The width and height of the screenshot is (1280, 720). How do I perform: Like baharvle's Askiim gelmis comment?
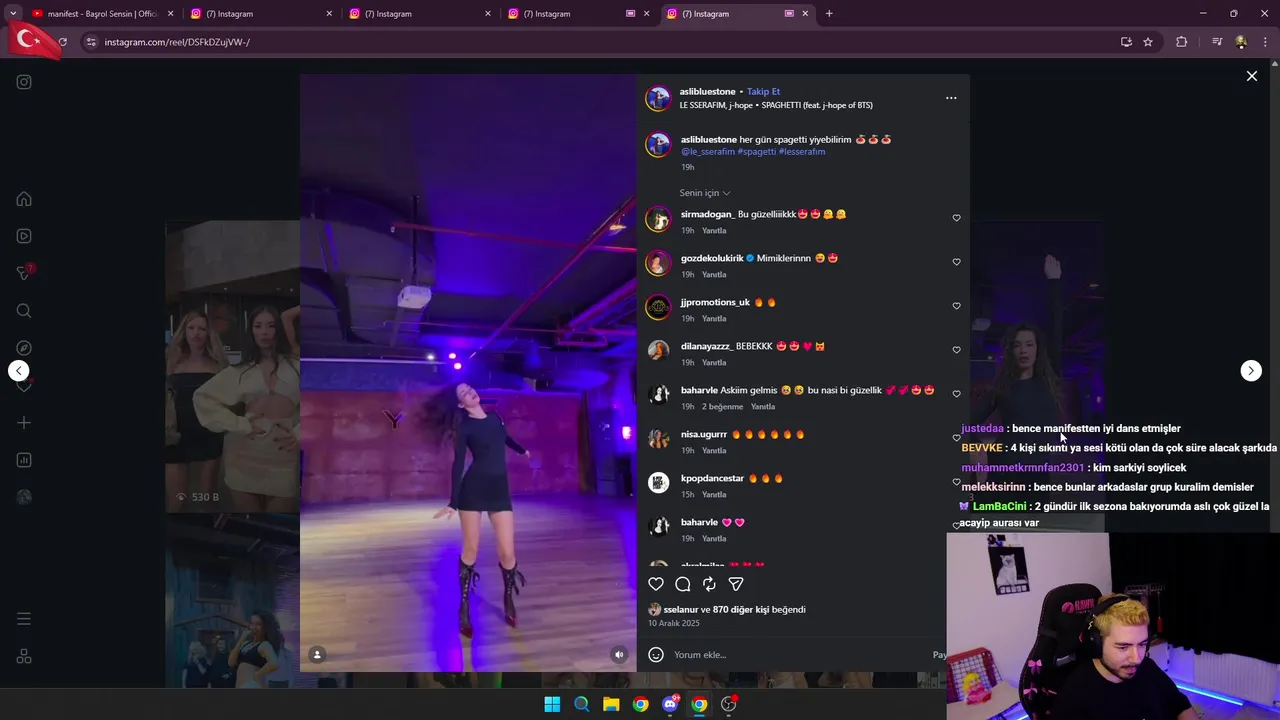956,394
